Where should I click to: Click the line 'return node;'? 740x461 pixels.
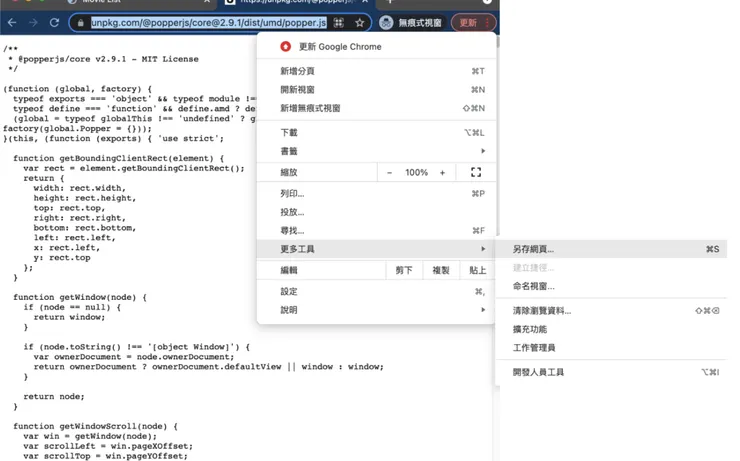[x=54, y=396]
